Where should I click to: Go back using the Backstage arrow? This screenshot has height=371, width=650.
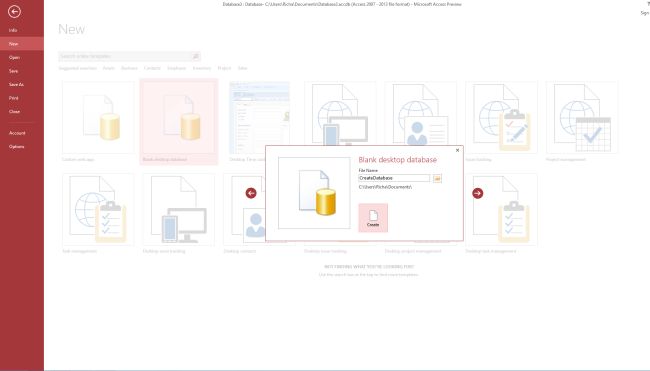14,12
